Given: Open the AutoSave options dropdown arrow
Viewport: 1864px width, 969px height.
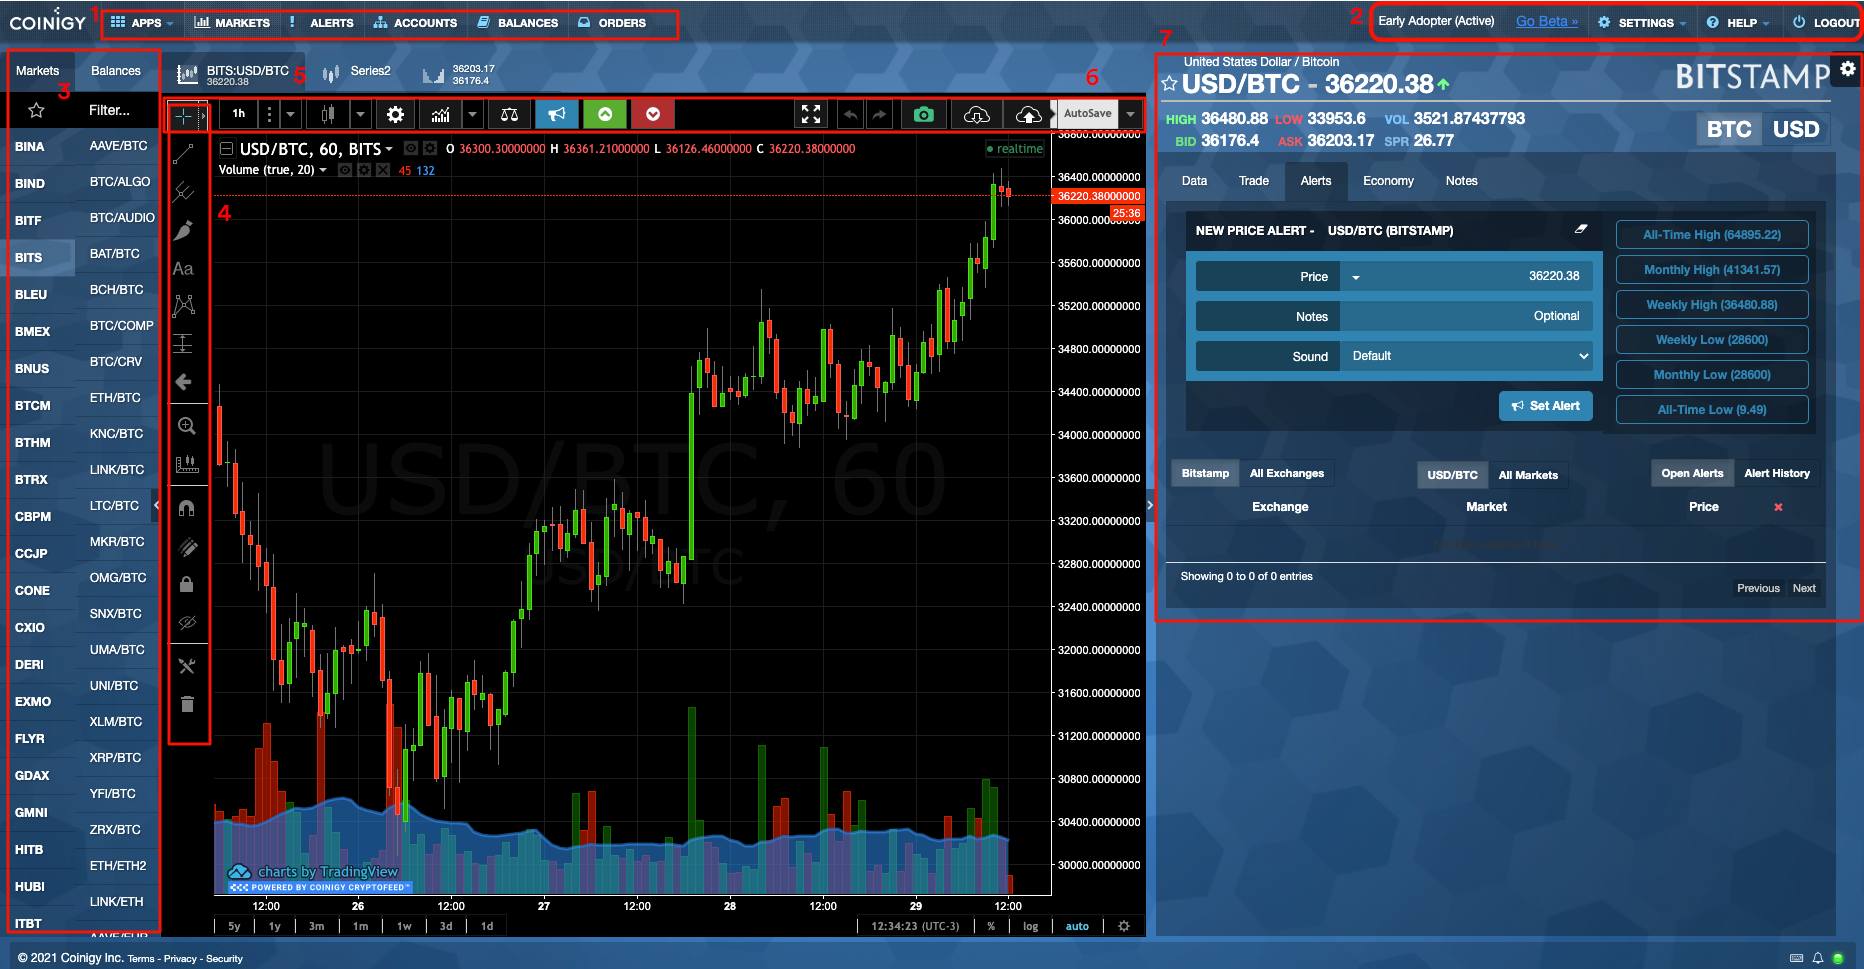Looking at the screenshot, I should pyautogui.click(x=1131, y=114).
